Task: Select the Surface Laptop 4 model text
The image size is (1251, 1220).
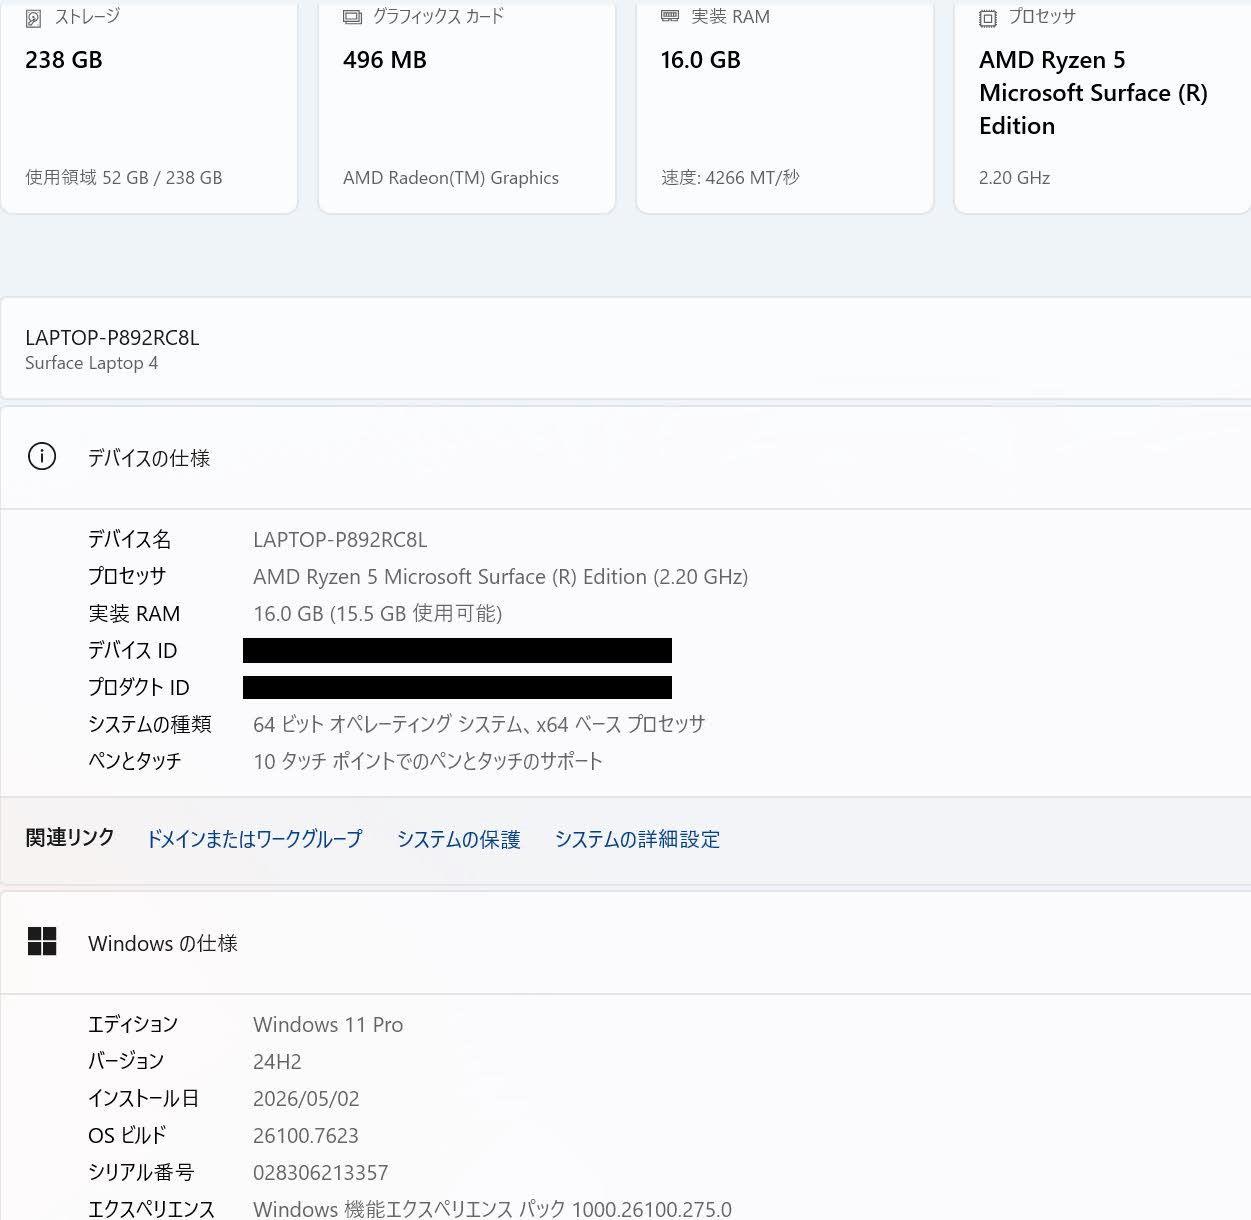Action: [91, 363]
